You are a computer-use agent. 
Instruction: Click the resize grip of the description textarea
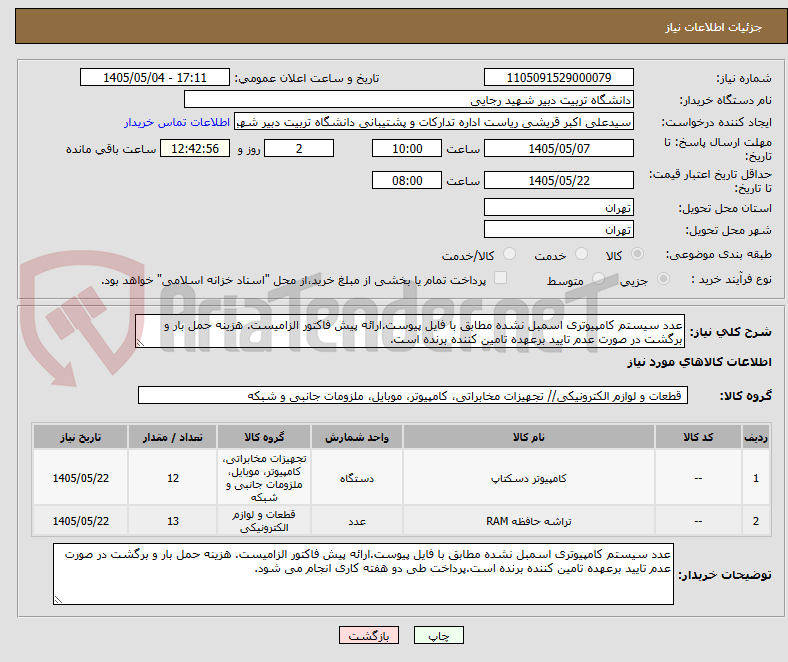click(140, 343)
